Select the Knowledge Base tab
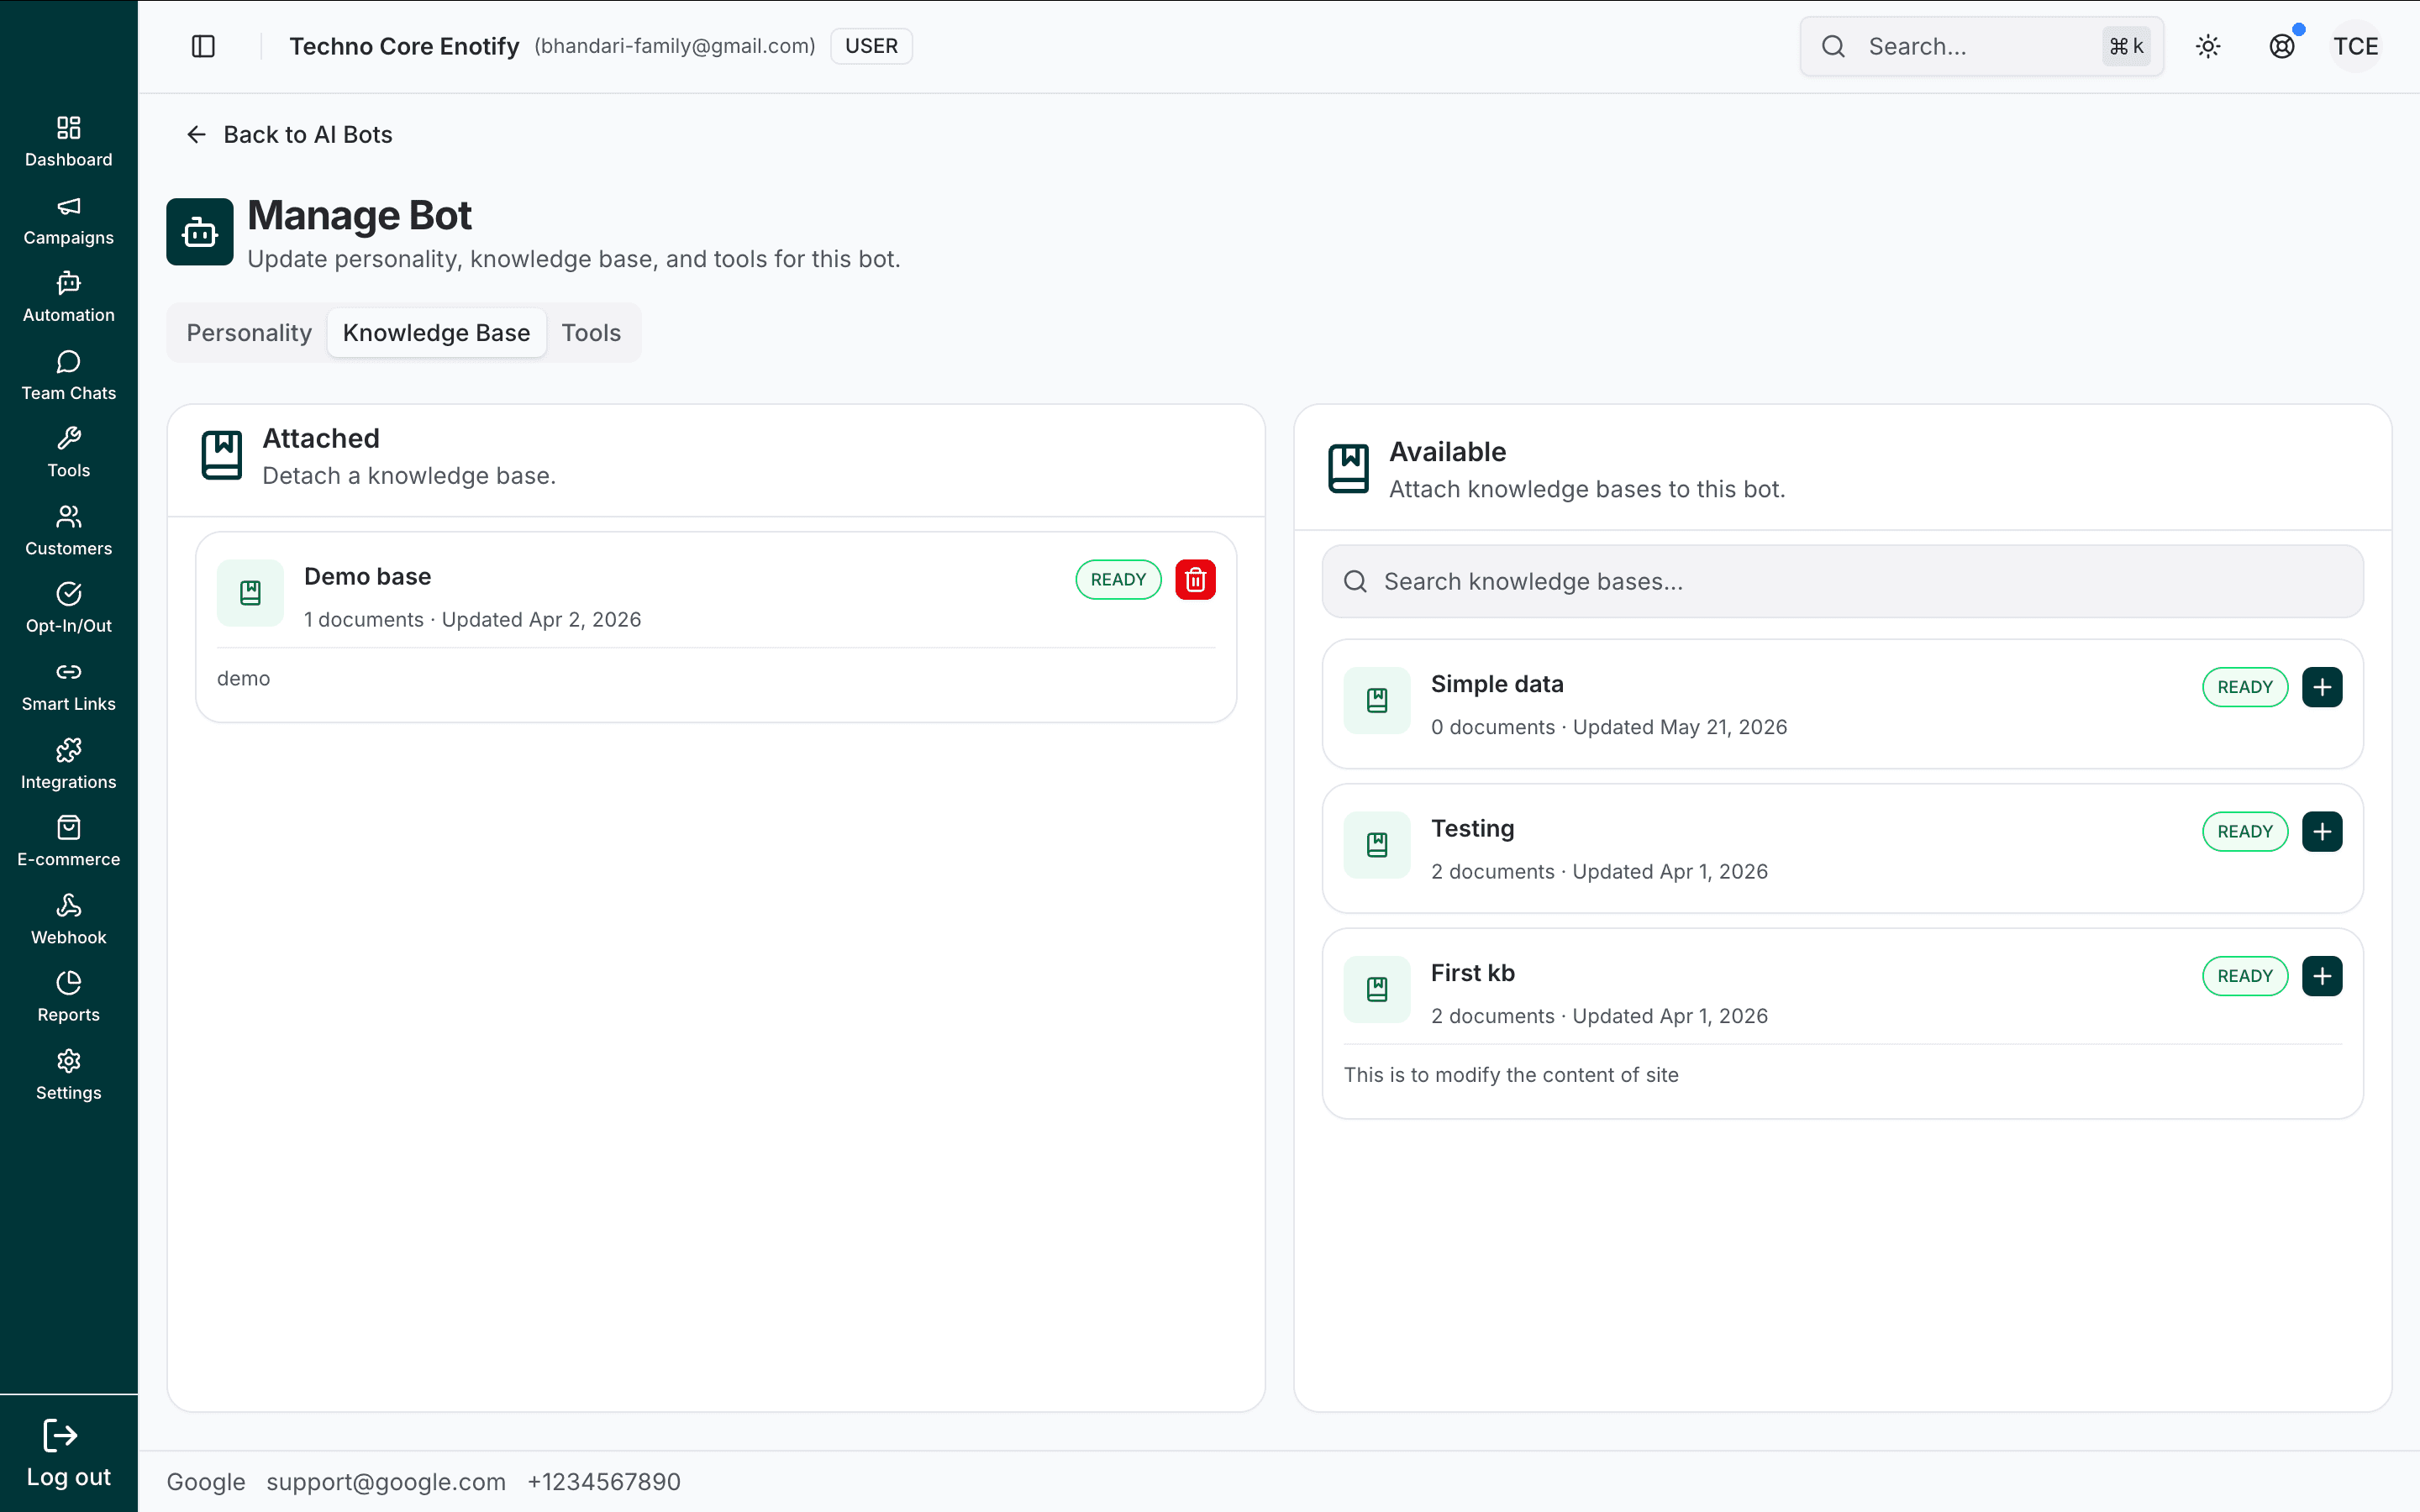This screenshot has height=1512, width=2420. click(436, 333)
